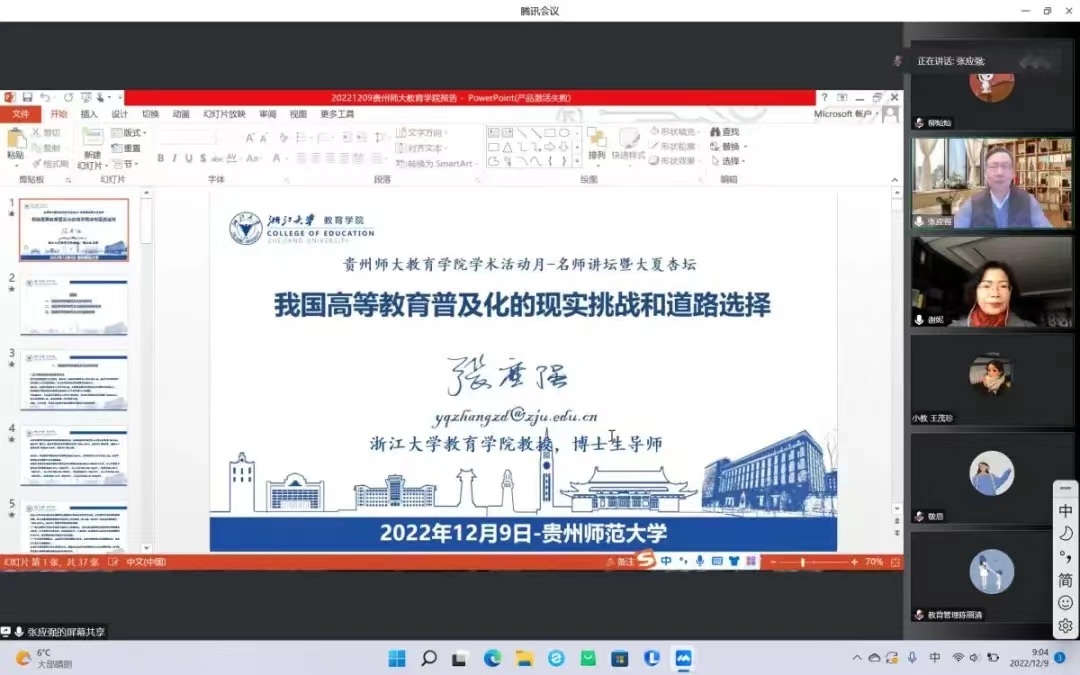Expand the shapes gallery more arrow

click(577, 163)
